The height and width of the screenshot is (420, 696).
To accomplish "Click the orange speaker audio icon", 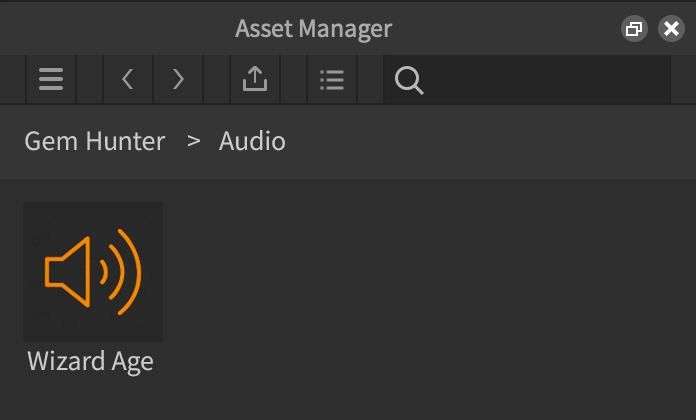I will [x=93, y=270].
